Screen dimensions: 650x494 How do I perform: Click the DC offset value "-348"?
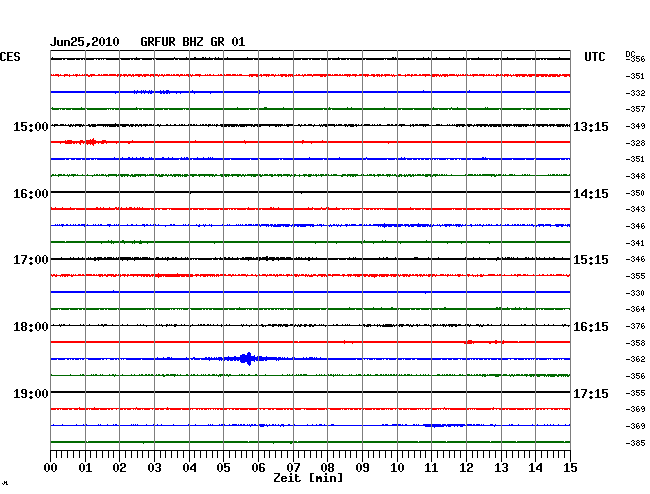point(635,176)
